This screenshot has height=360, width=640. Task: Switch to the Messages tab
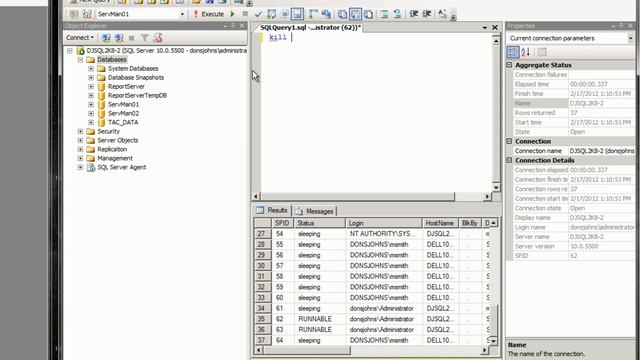(314, 211)
